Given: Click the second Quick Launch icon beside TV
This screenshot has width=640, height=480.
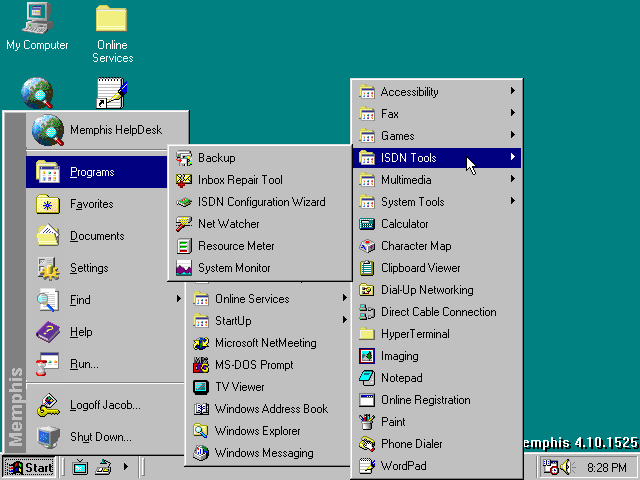Looking at the screenshot, I should coord(103,467).
